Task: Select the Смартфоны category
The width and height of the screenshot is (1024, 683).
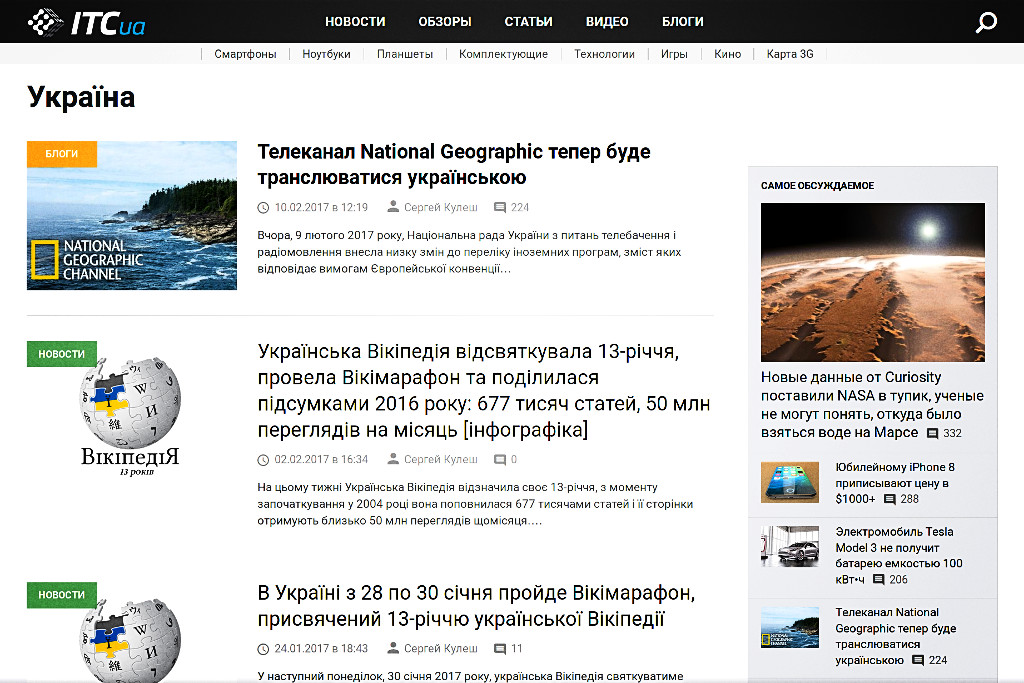Action: (x=245, y=54)
